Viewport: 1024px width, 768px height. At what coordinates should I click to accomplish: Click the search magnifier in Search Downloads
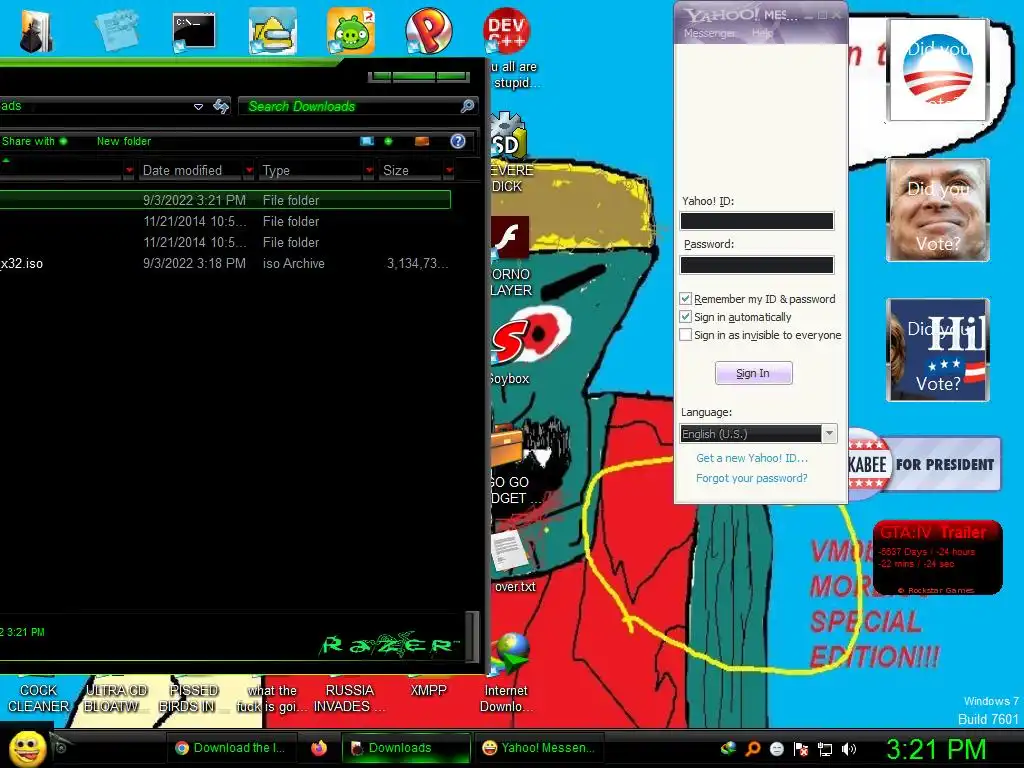(467, 106)
